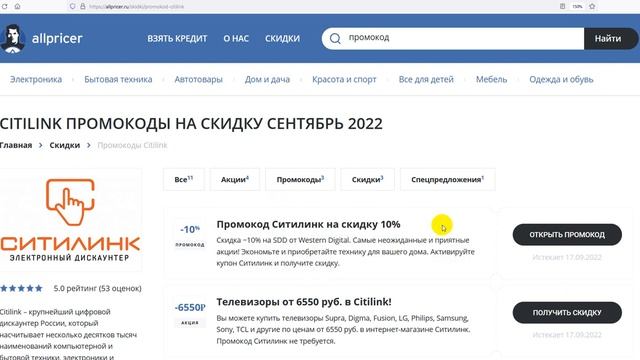
Task: Select the Промокоды filter tab
Action: (x=300, y=180)
